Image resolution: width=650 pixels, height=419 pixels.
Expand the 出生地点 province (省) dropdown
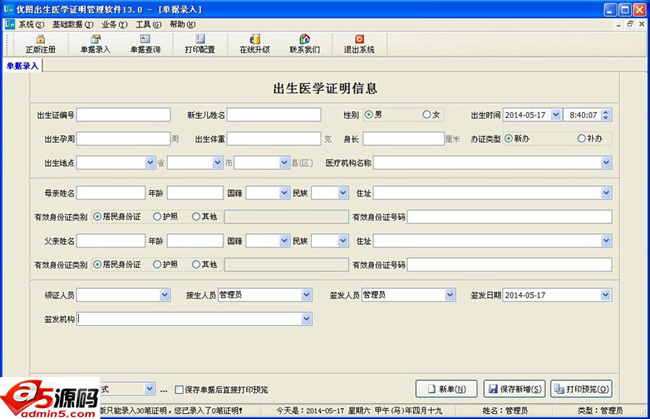pyautogui.click(x=150, y=163)
